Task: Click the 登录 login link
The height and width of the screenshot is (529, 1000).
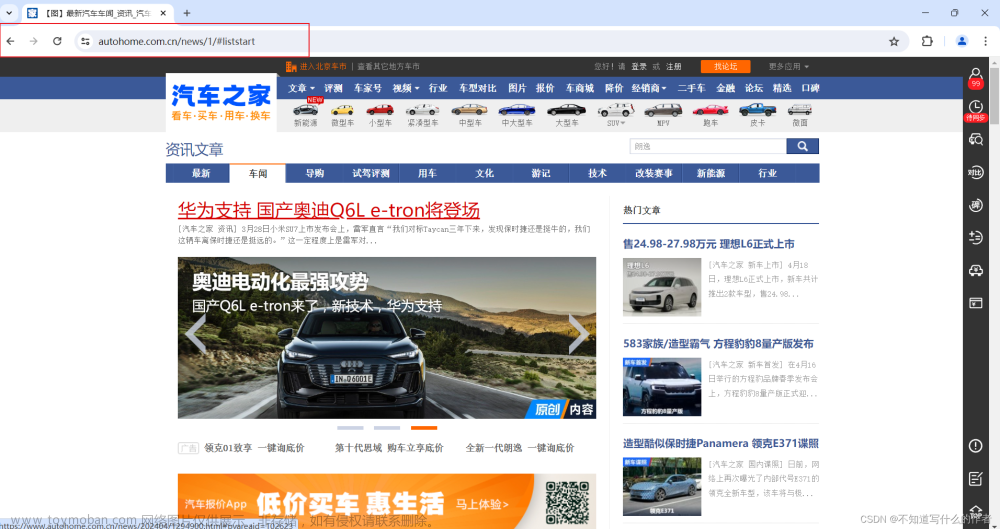Action: pyautogui.click(x=639, y=66)
